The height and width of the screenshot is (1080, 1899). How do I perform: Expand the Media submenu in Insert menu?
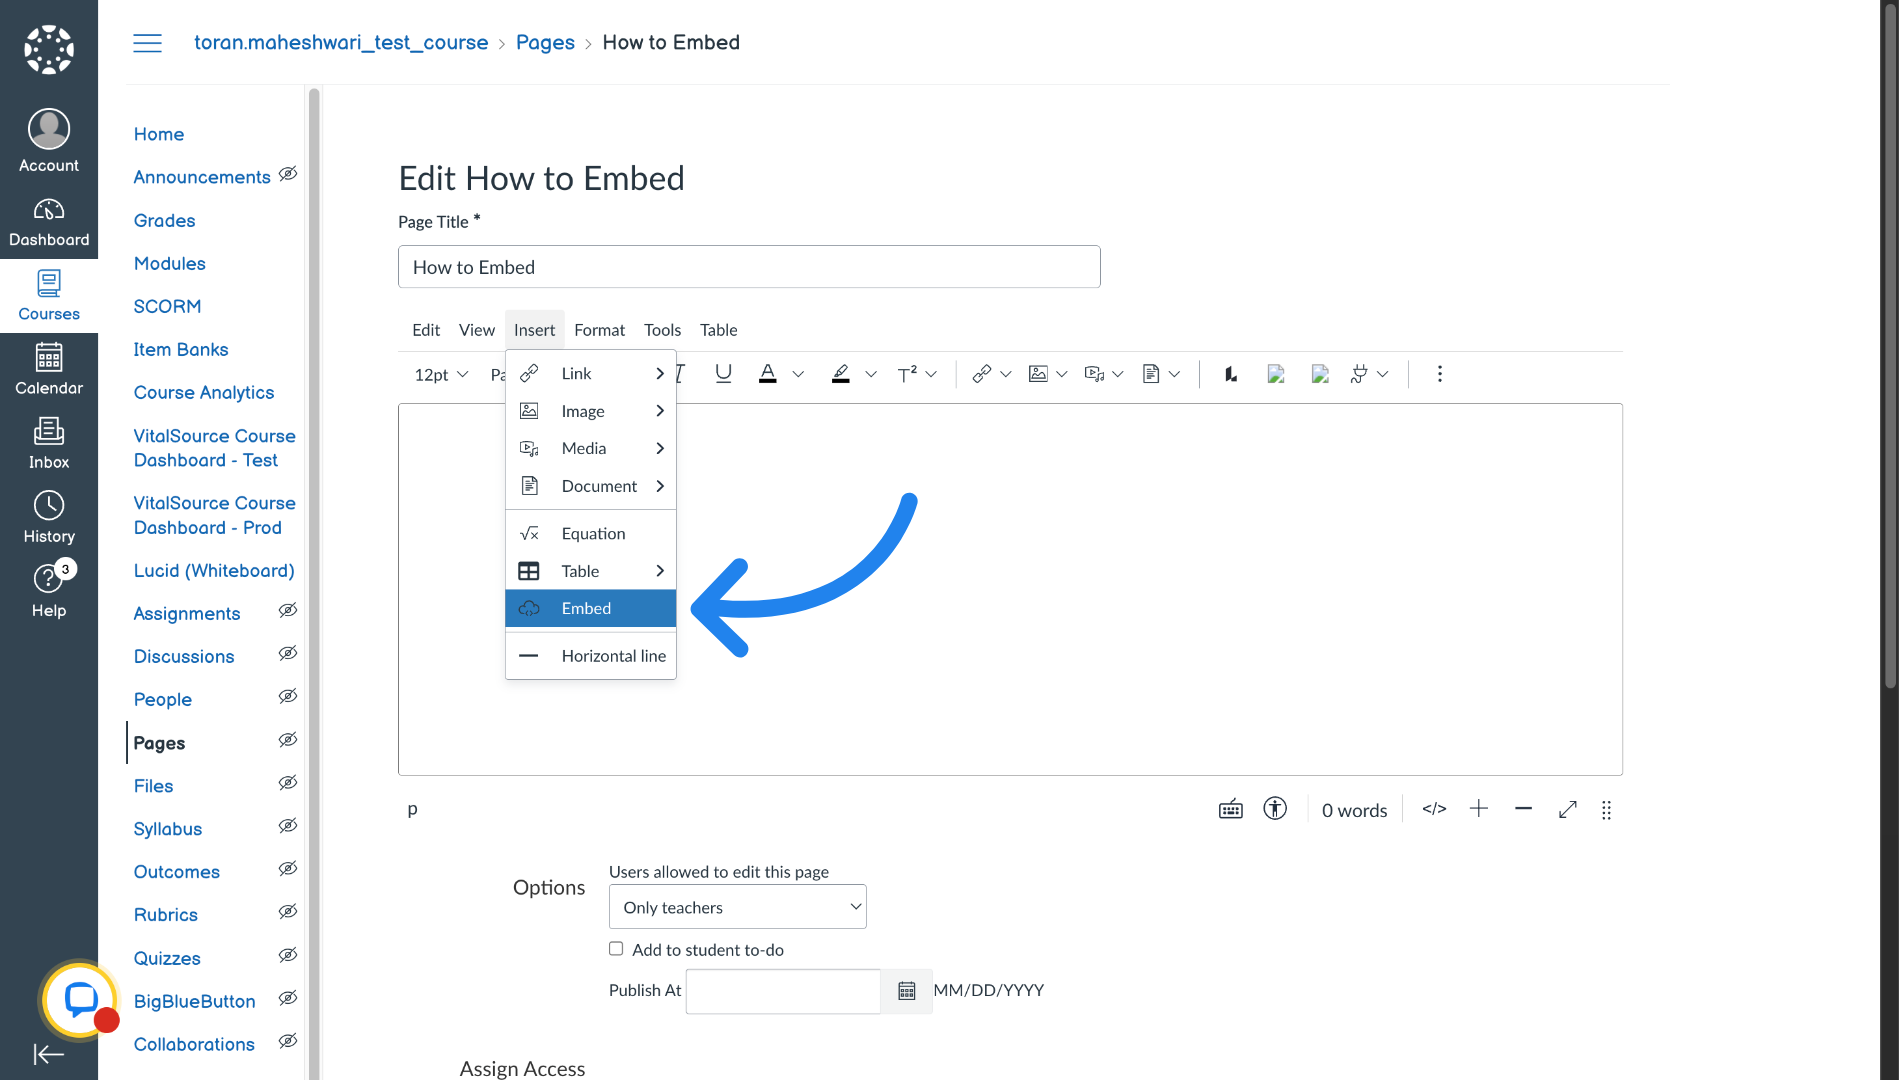click(x=591, y=449)
